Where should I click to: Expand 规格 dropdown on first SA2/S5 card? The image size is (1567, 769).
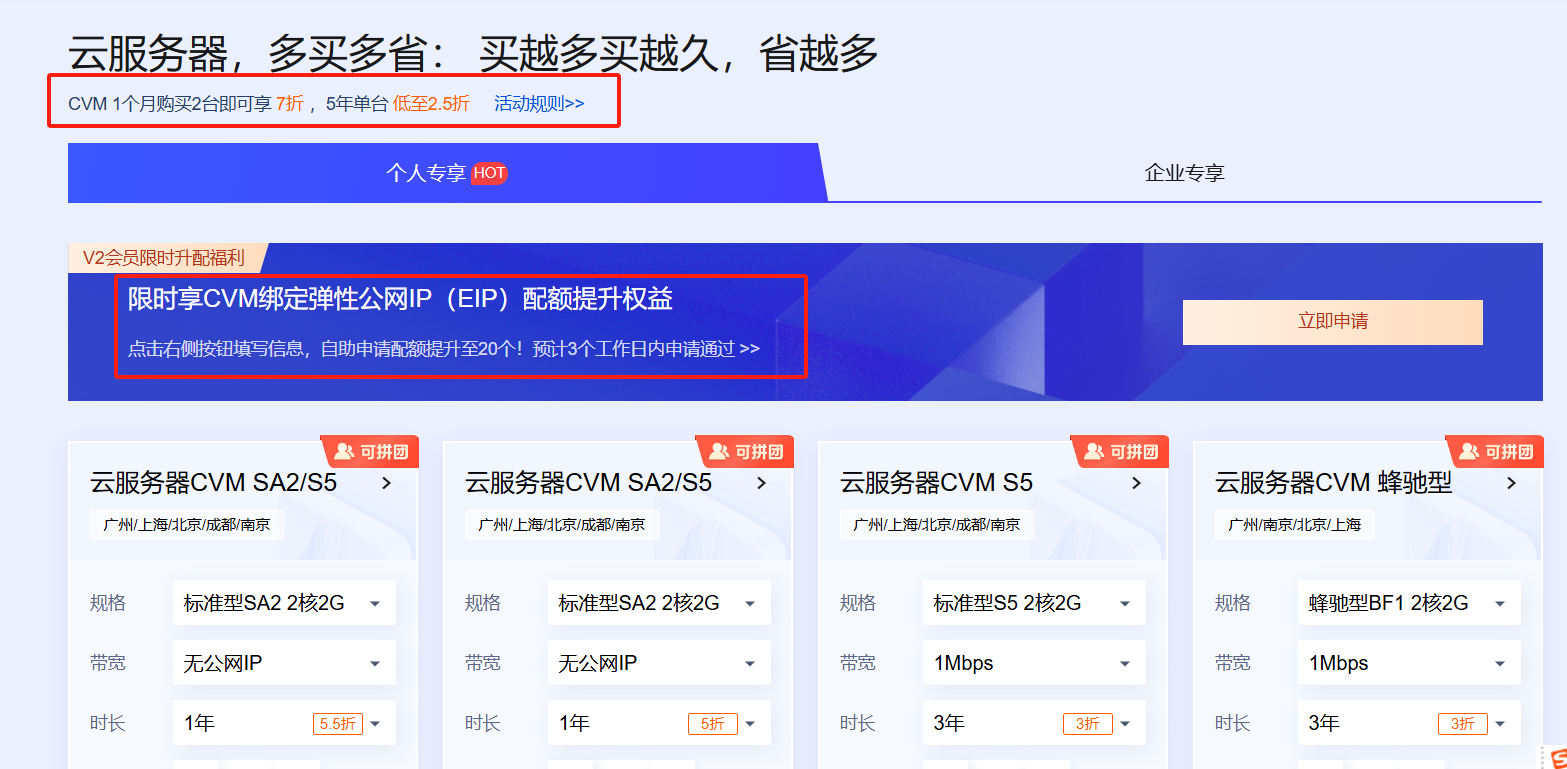point(284,603)
